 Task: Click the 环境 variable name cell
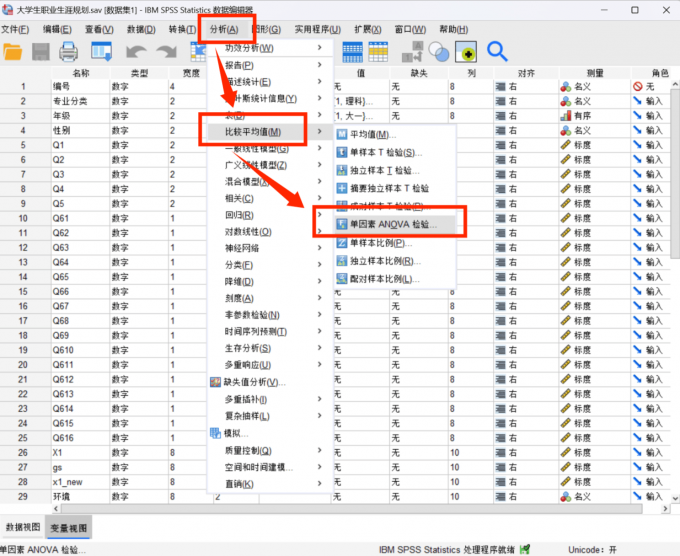pyautogui.click(x=81, y=496)
